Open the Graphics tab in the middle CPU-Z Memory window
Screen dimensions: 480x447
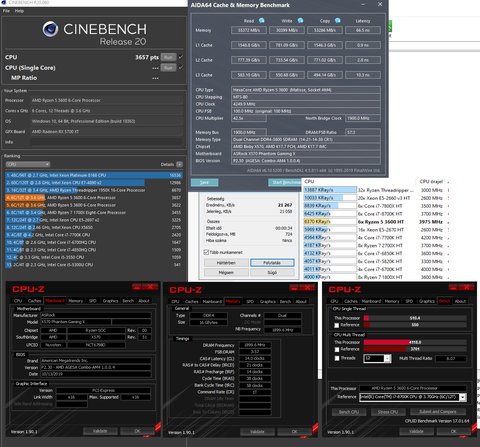click(x=268, y=301)
